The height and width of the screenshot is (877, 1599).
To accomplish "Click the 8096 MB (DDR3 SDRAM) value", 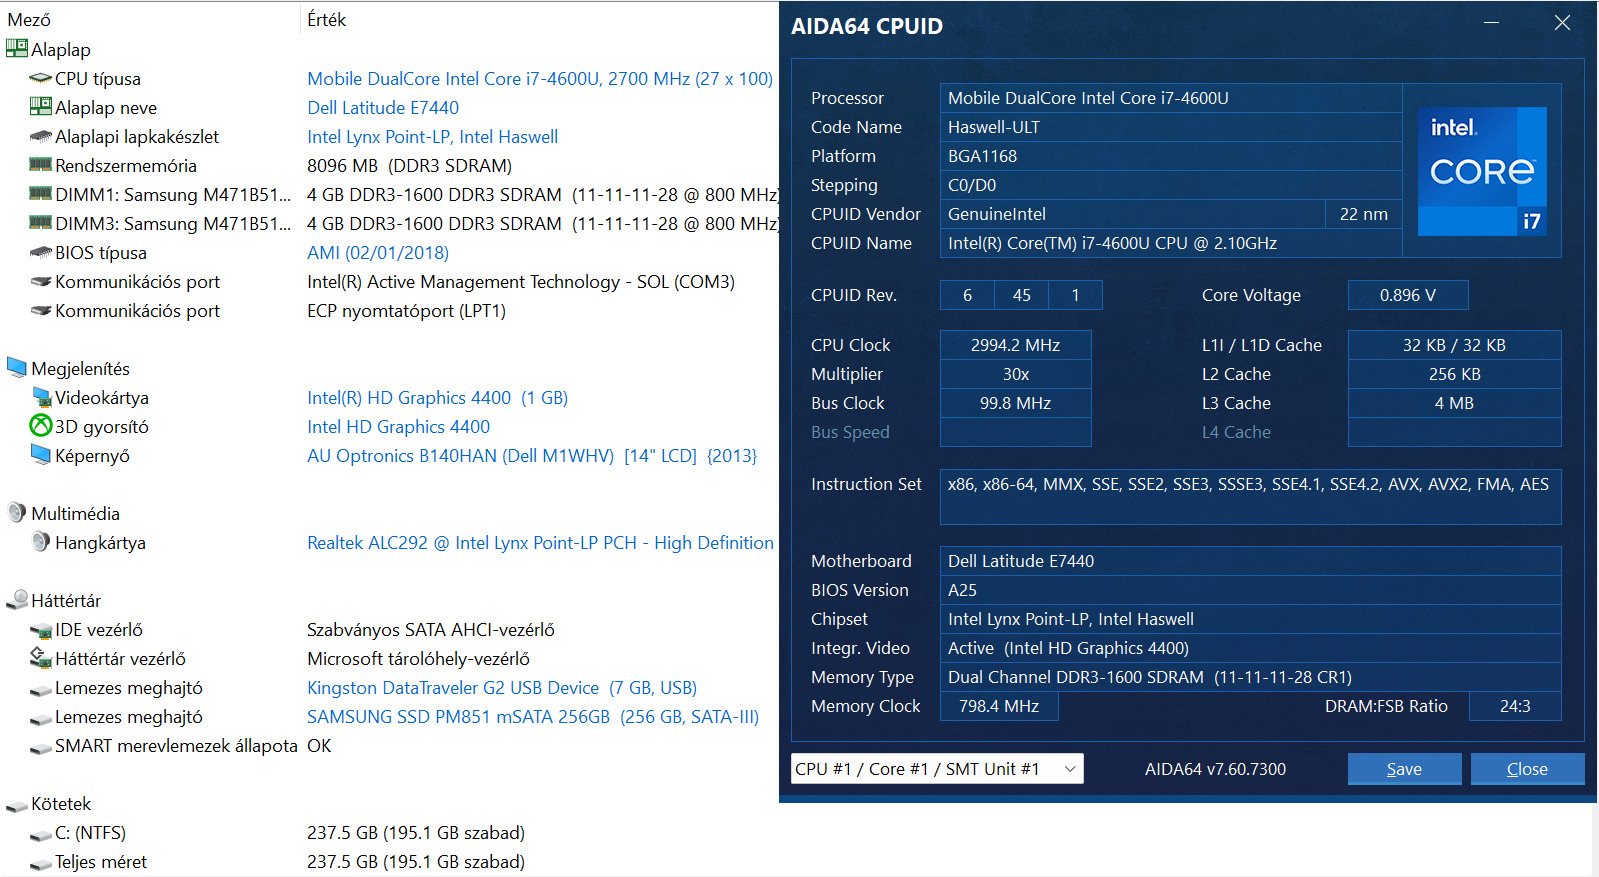I will (x=409, y=165).
